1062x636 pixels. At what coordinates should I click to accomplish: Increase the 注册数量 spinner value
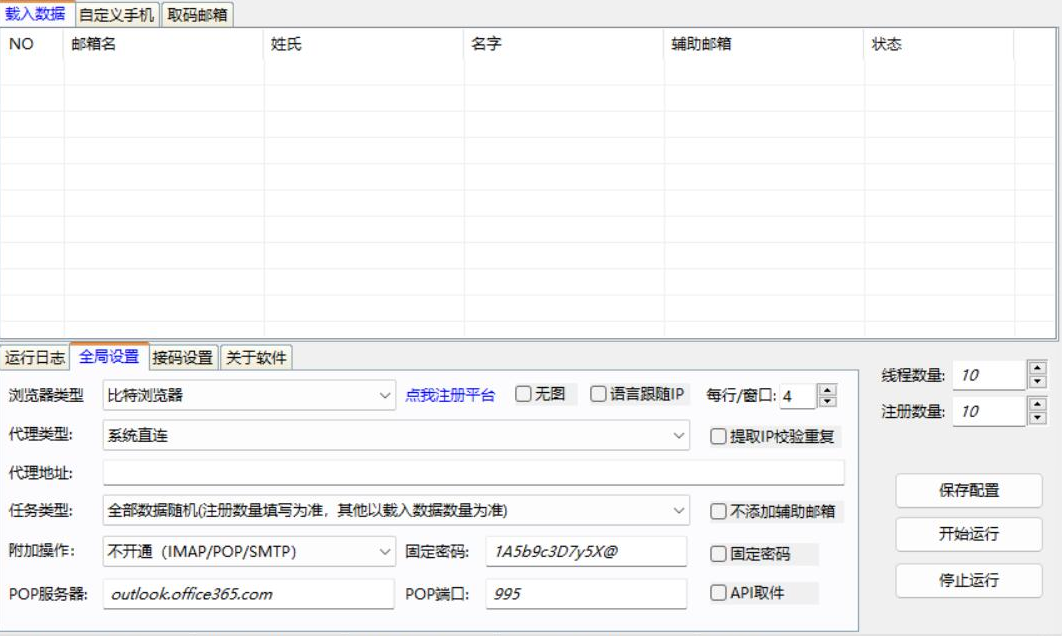pyautogui.click(x=1037, y=404)
